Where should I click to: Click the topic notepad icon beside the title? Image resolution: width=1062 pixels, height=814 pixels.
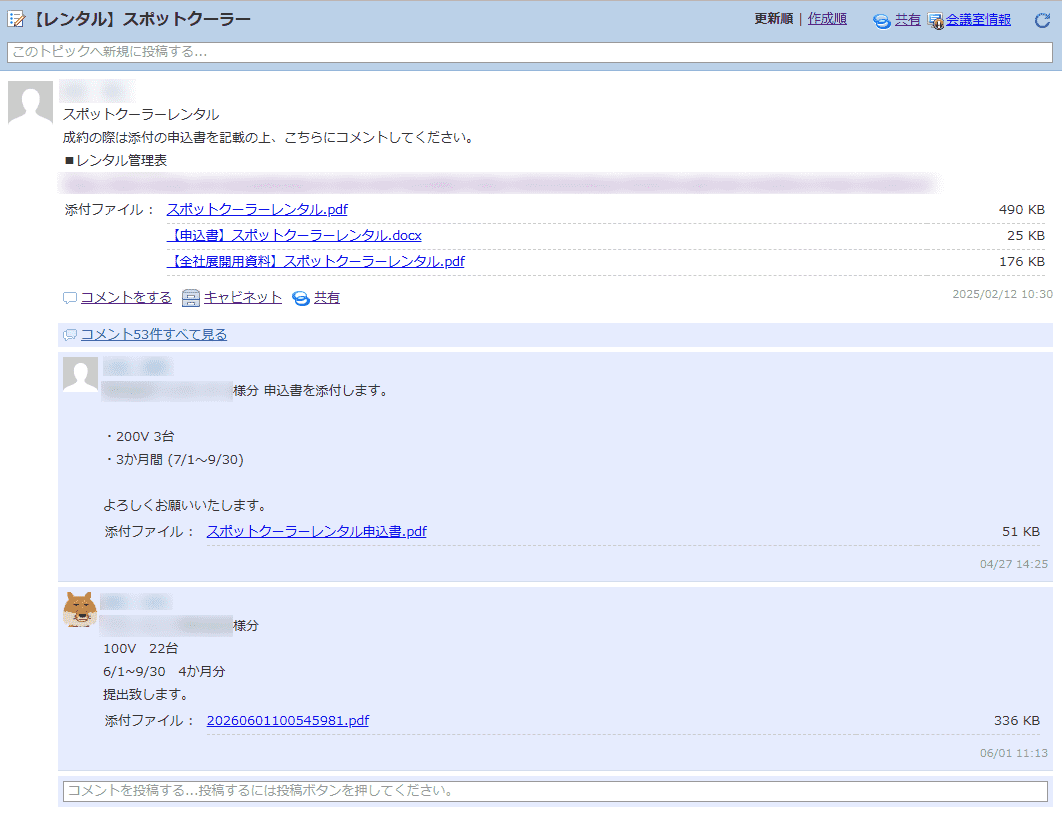click(x=16, y=19)
